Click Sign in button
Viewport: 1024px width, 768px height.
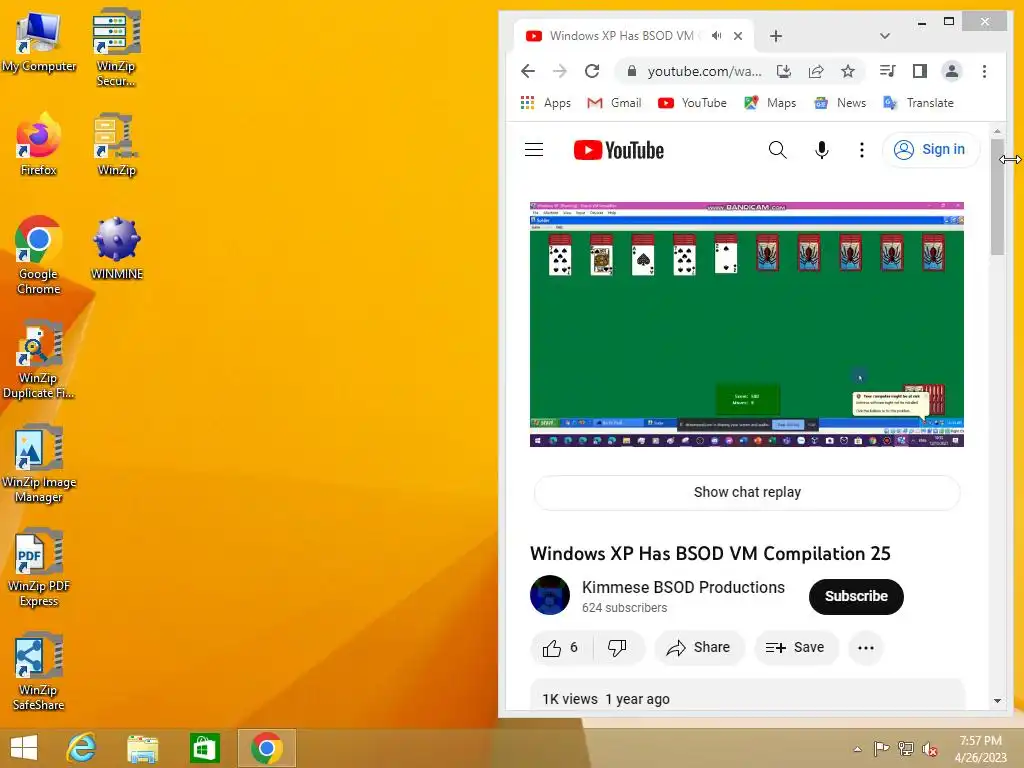(931, 150)
